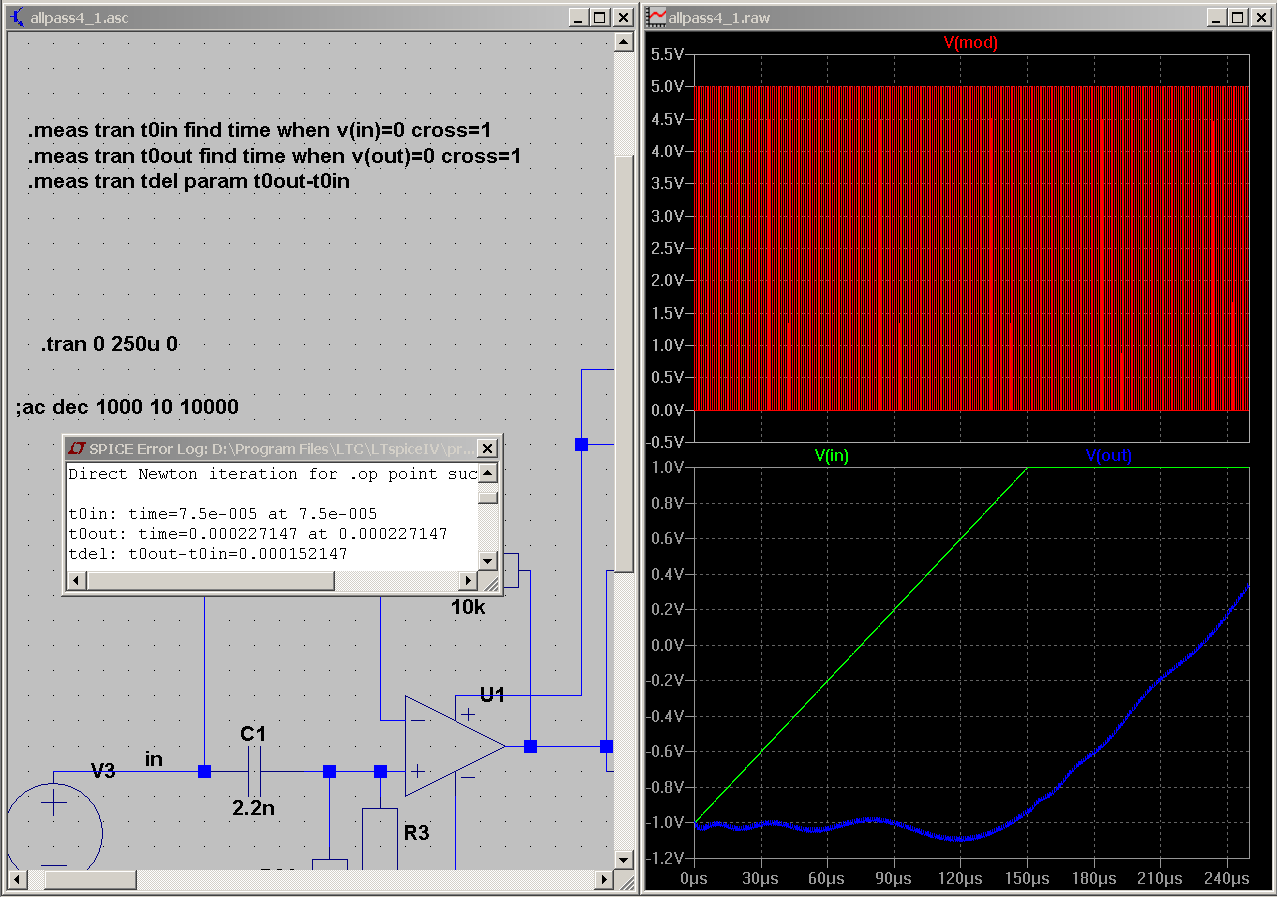Image resolution: width=1277 pixels, height=897 pixels.
Task: Select the op-amp U1 symbol
Action: (455, 746)
